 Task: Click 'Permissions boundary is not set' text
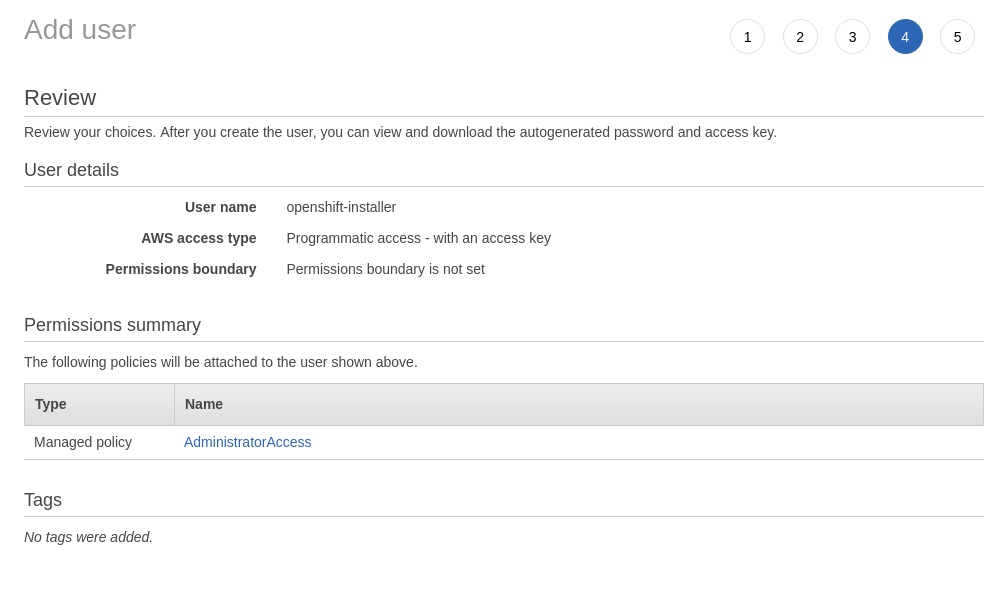tap(385, 269)
